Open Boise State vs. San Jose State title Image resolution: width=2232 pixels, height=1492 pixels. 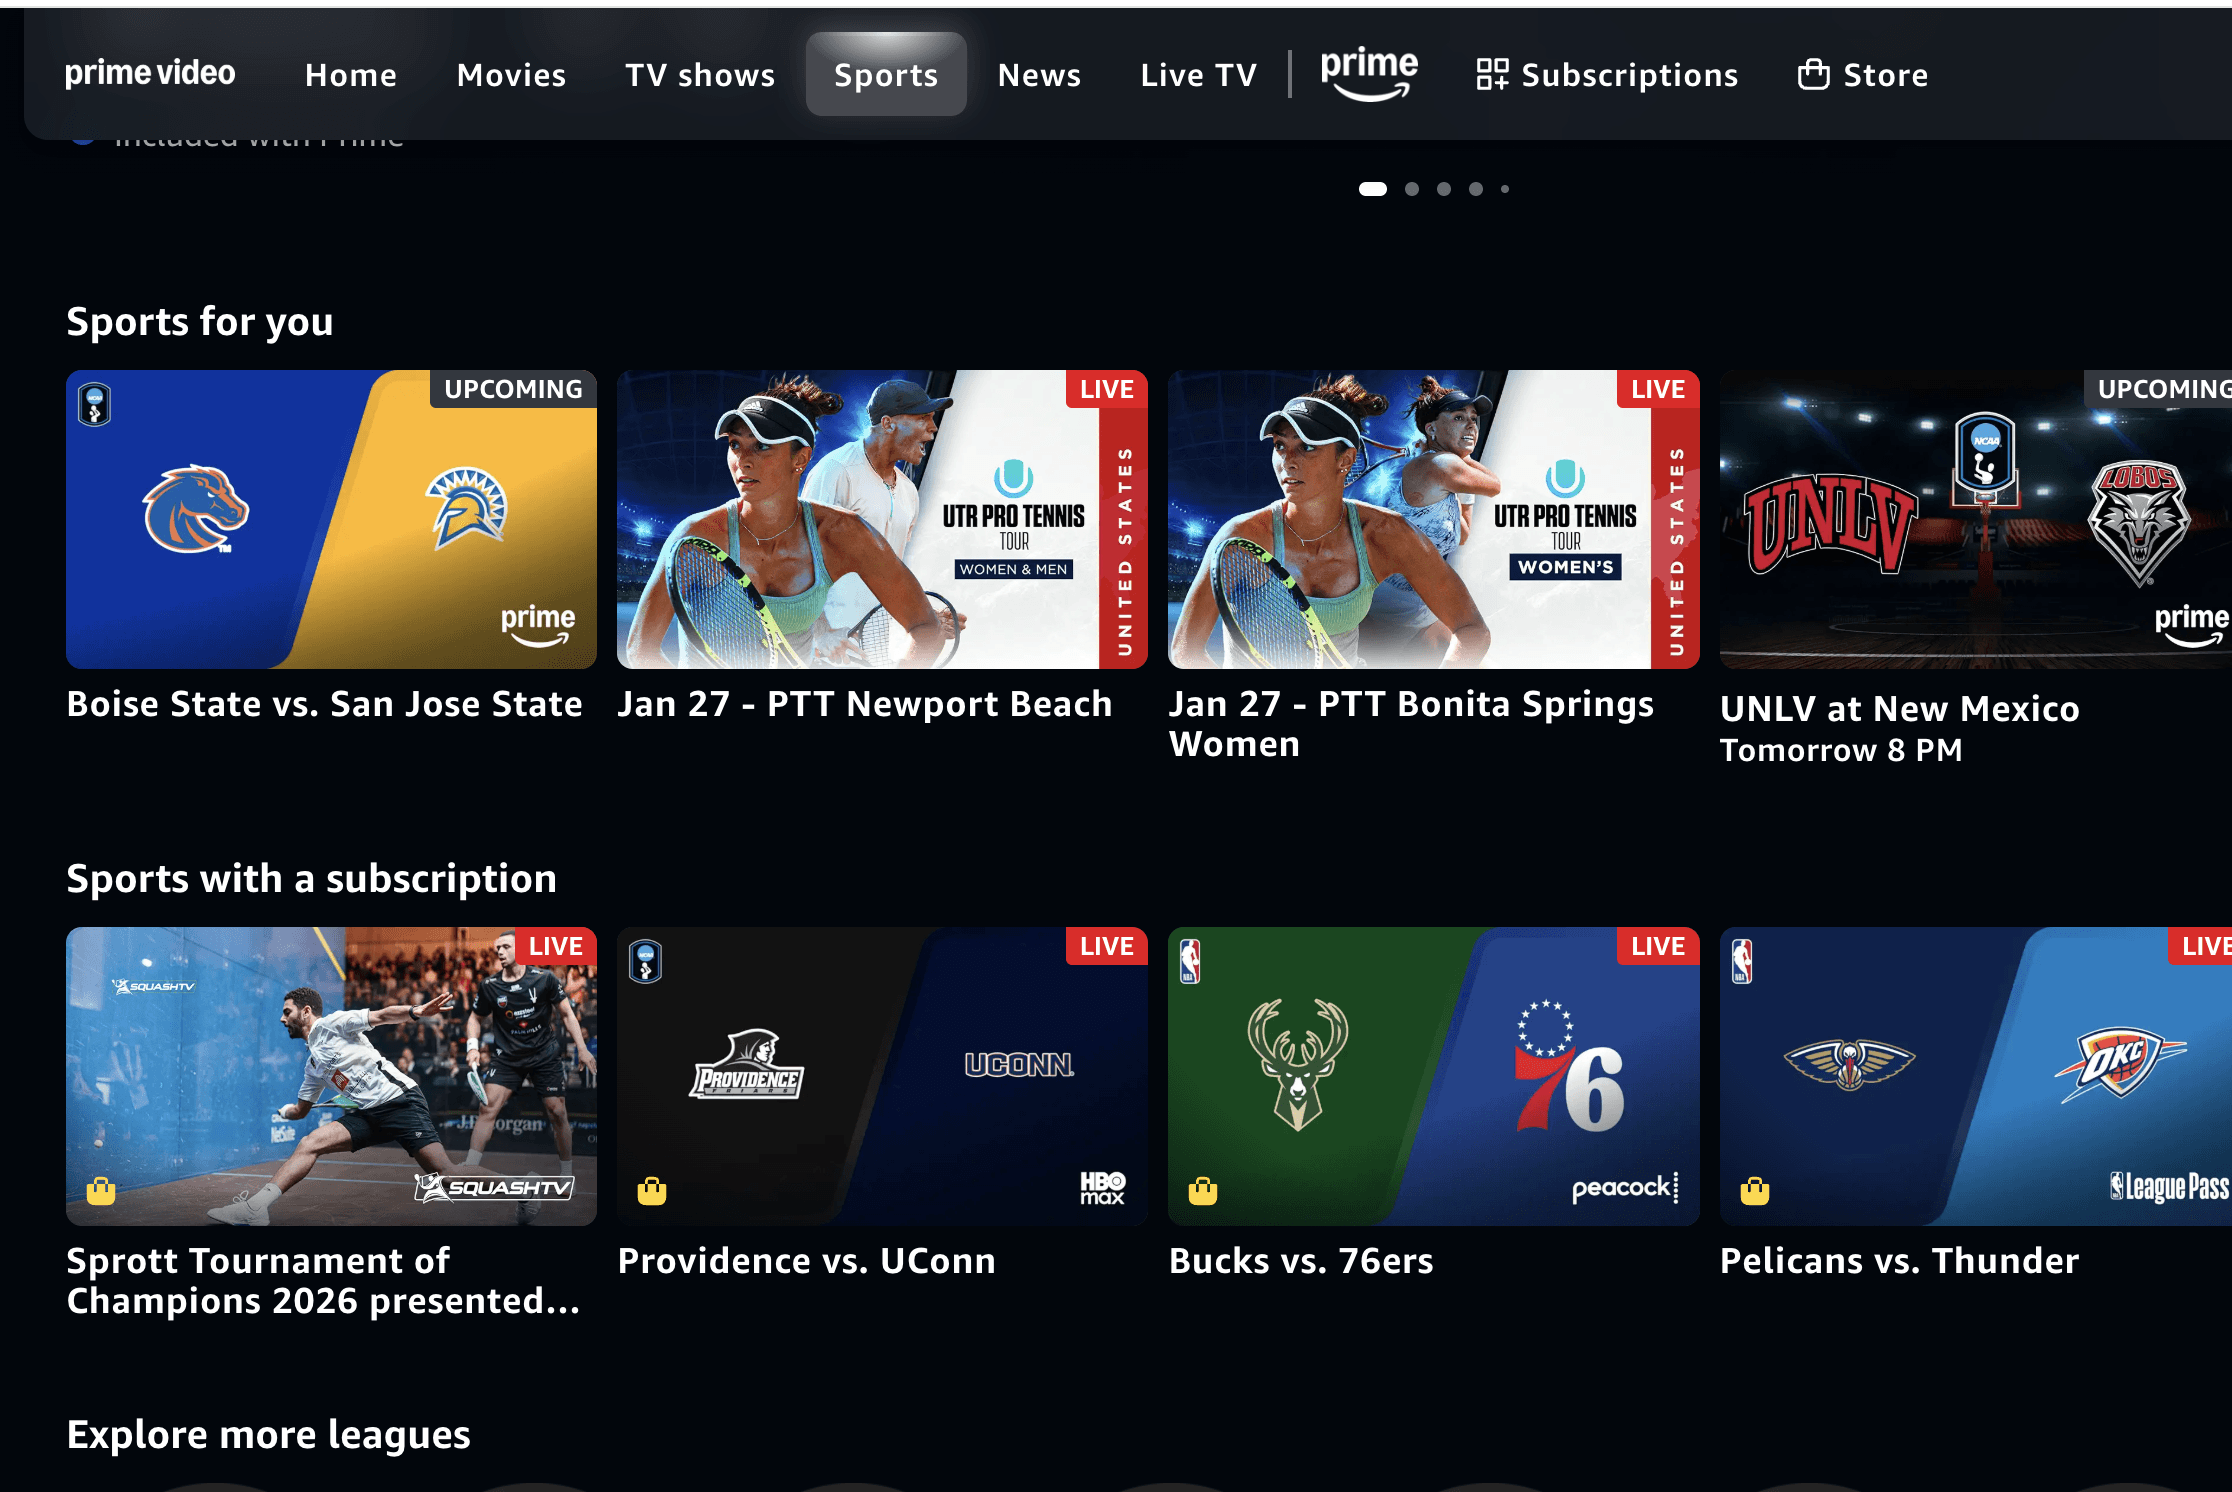click(324, 704)
